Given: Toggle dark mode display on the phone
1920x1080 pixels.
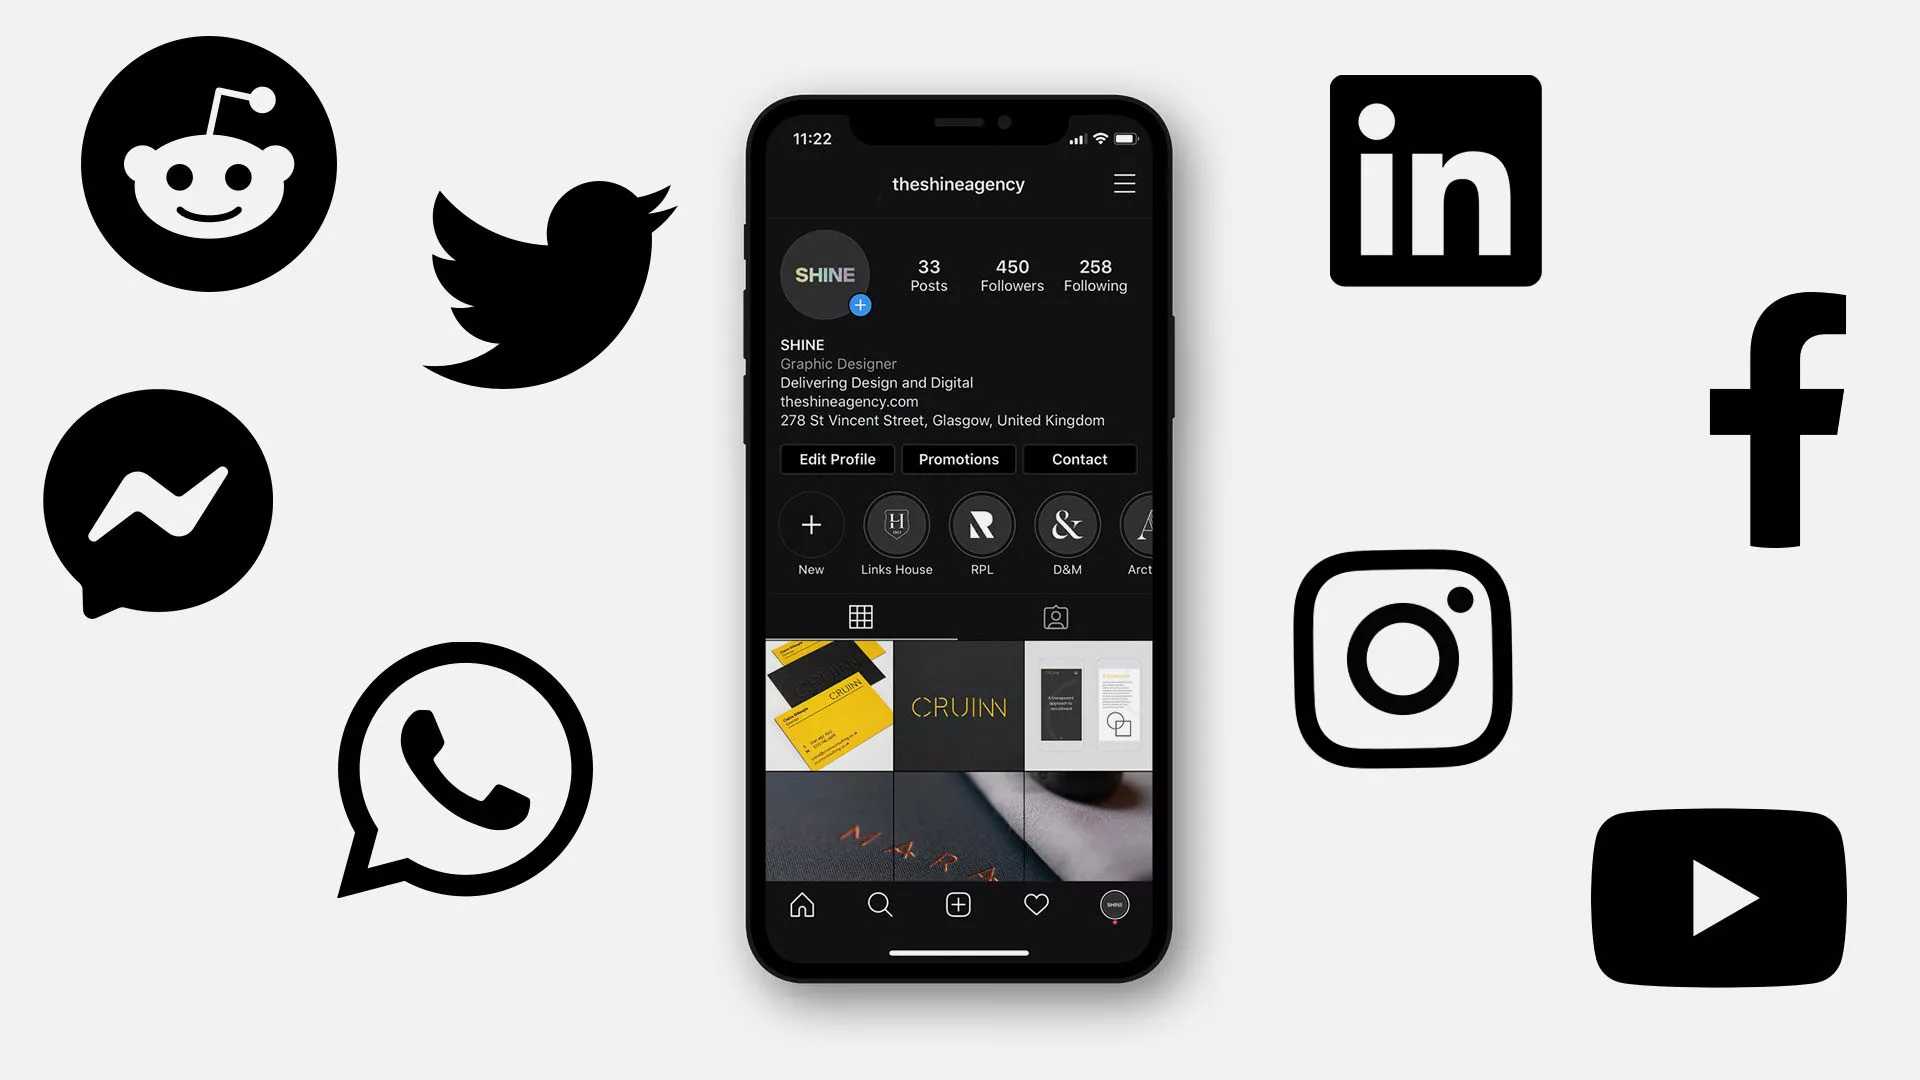Looking at the screenshot, I should (1124, 183).
